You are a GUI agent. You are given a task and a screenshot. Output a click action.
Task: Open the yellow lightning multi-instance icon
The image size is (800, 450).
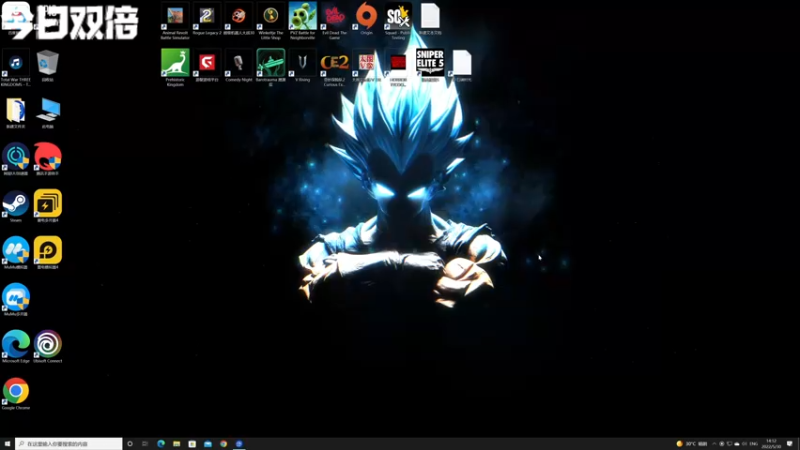47,206
